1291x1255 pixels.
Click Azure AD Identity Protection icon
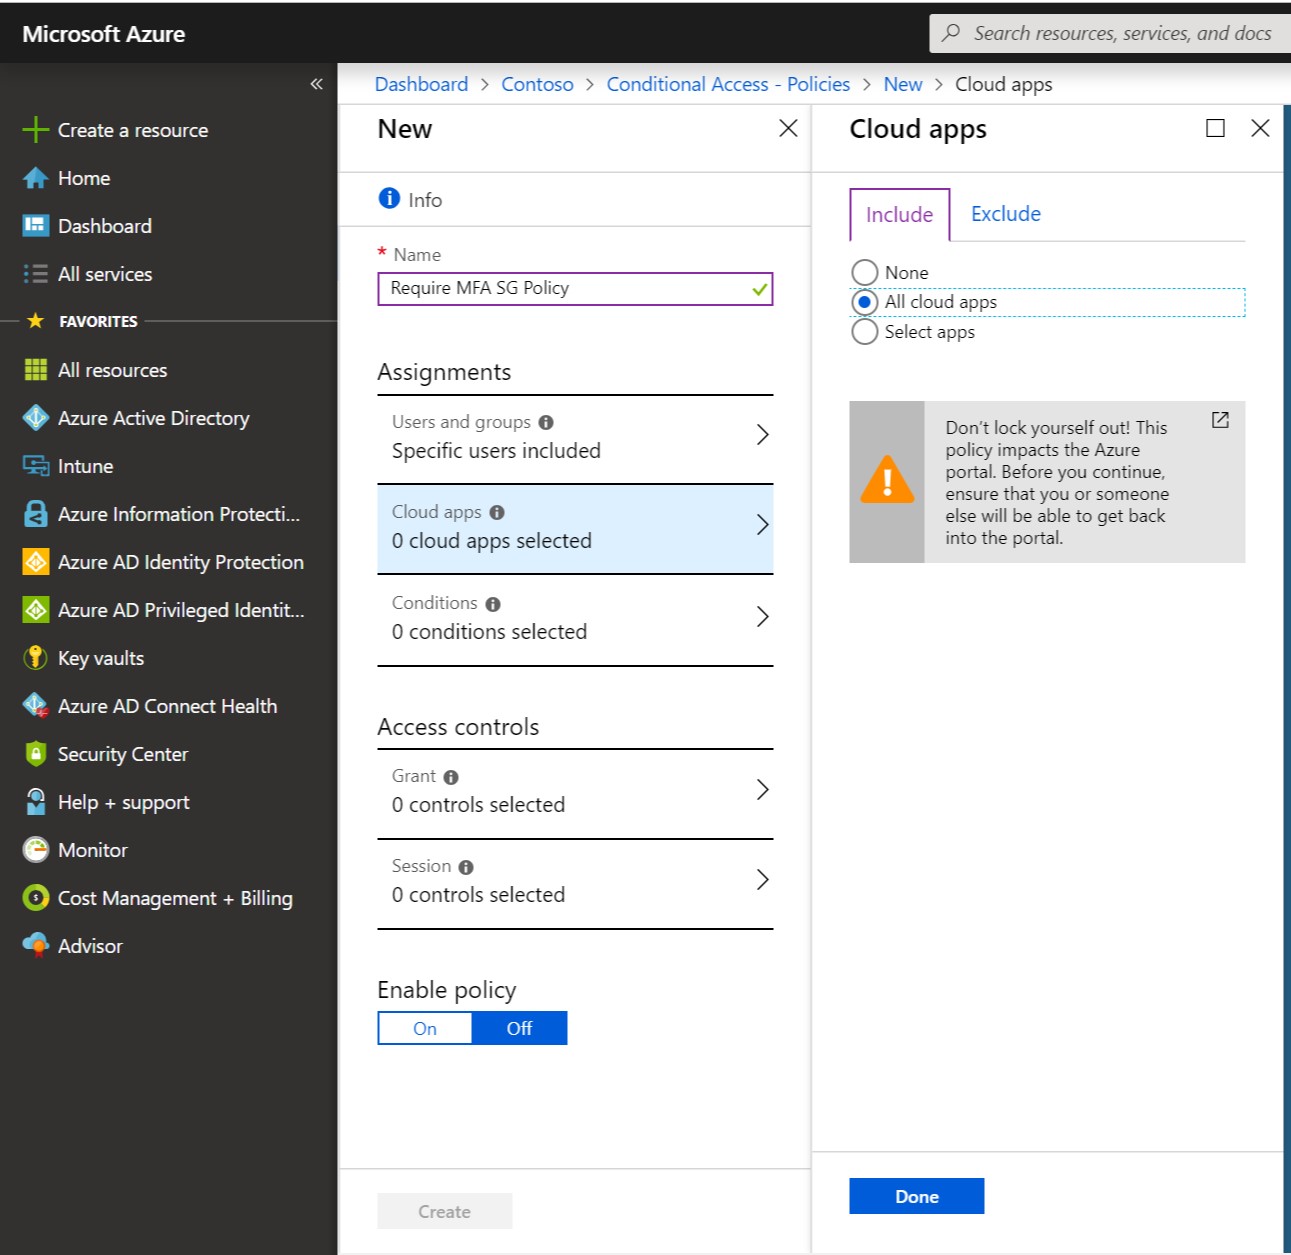click(35, 562)
